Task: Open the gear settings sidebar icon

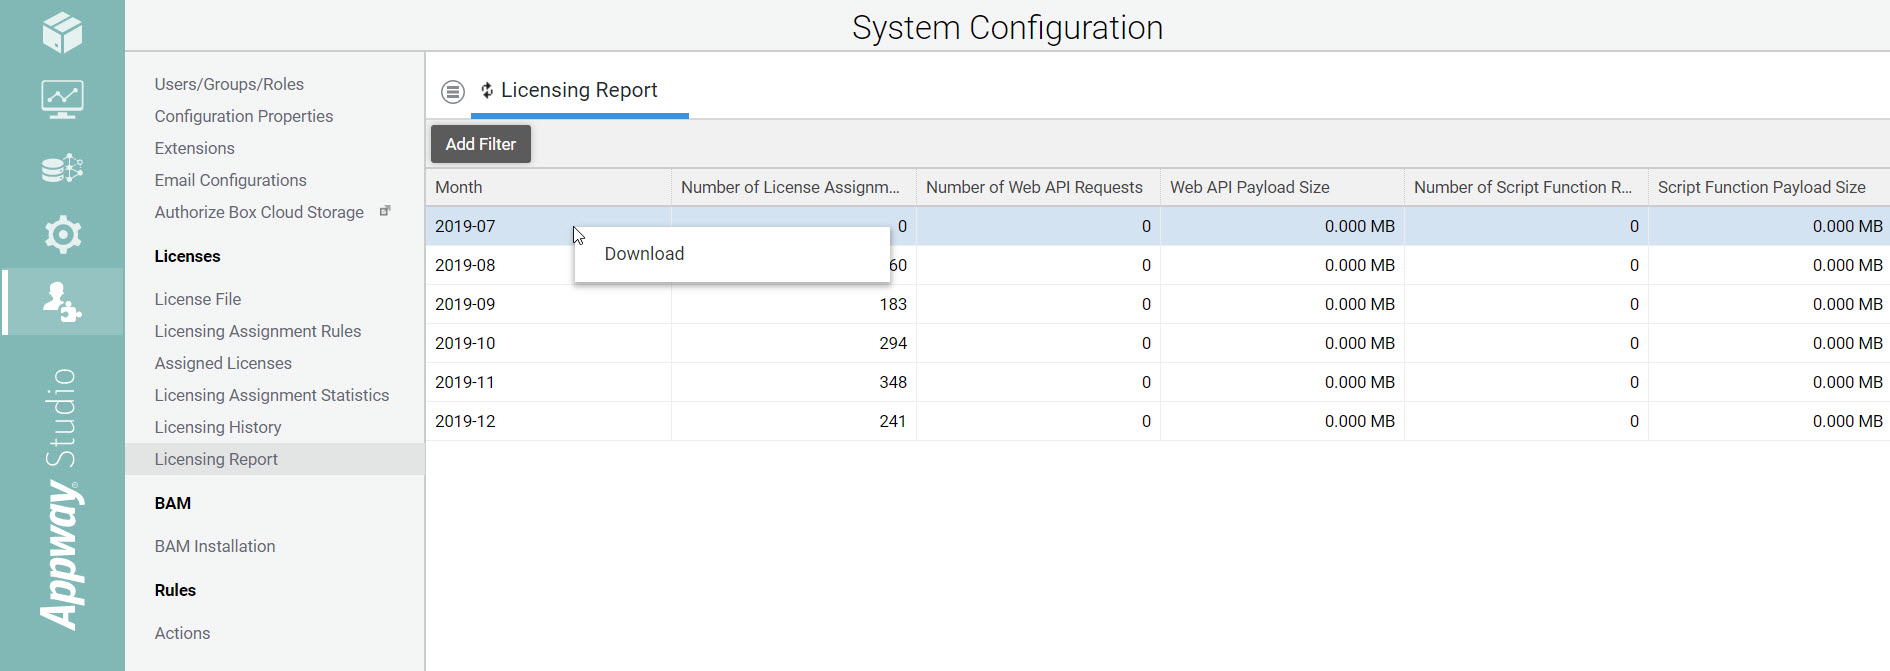Action: [62, 235]
